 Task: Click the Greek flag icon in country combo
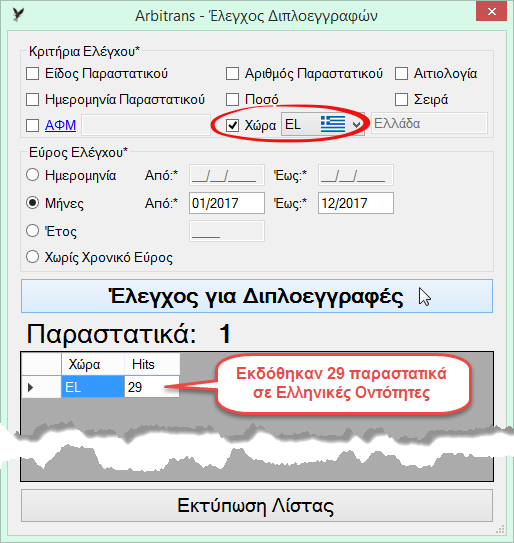pos(333,124)
